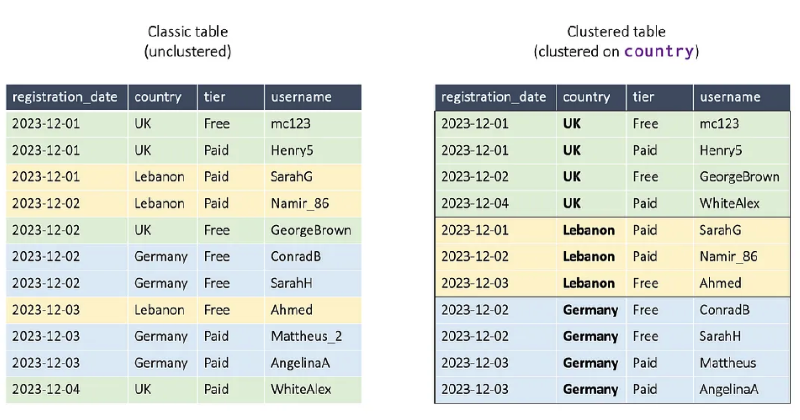Select the country header in classic table
This screenshot has height=420, width=800.
(158, 97)
